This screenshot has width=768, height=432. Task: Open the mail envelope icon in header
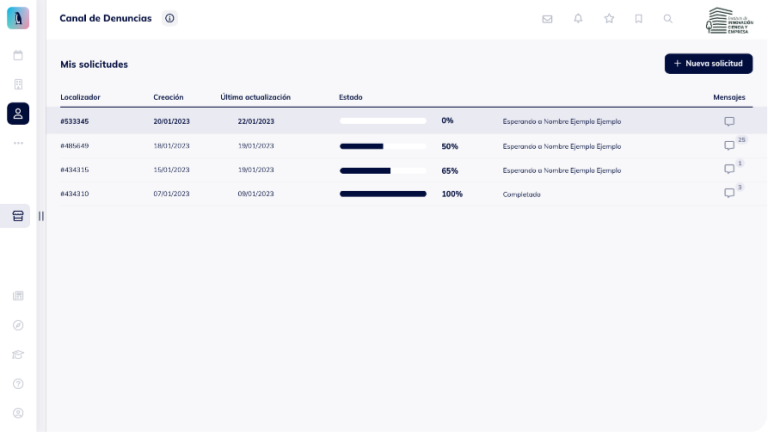point(547,19)
